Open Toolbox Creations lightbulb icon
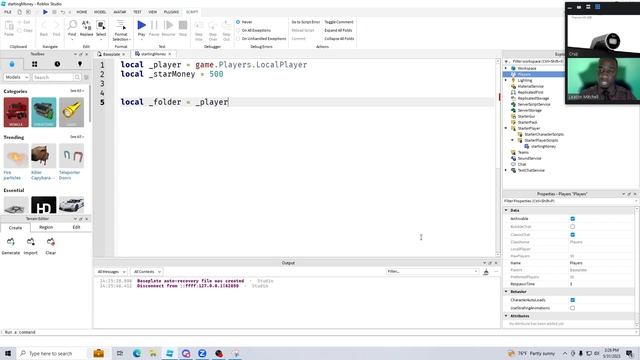The height and width of the screenshot is (360, 640). pyautogui.click(x=80, y=64)
